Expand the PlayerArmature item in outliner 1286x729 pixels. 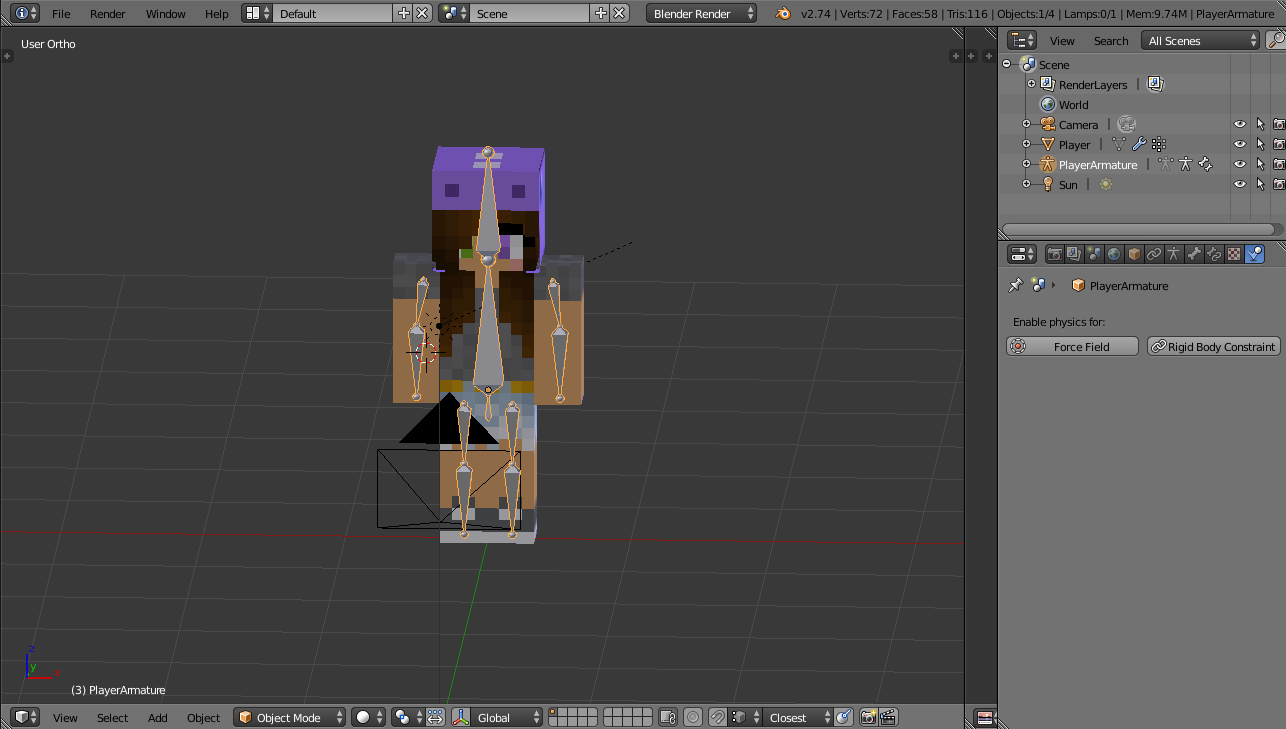[1026, 164]
